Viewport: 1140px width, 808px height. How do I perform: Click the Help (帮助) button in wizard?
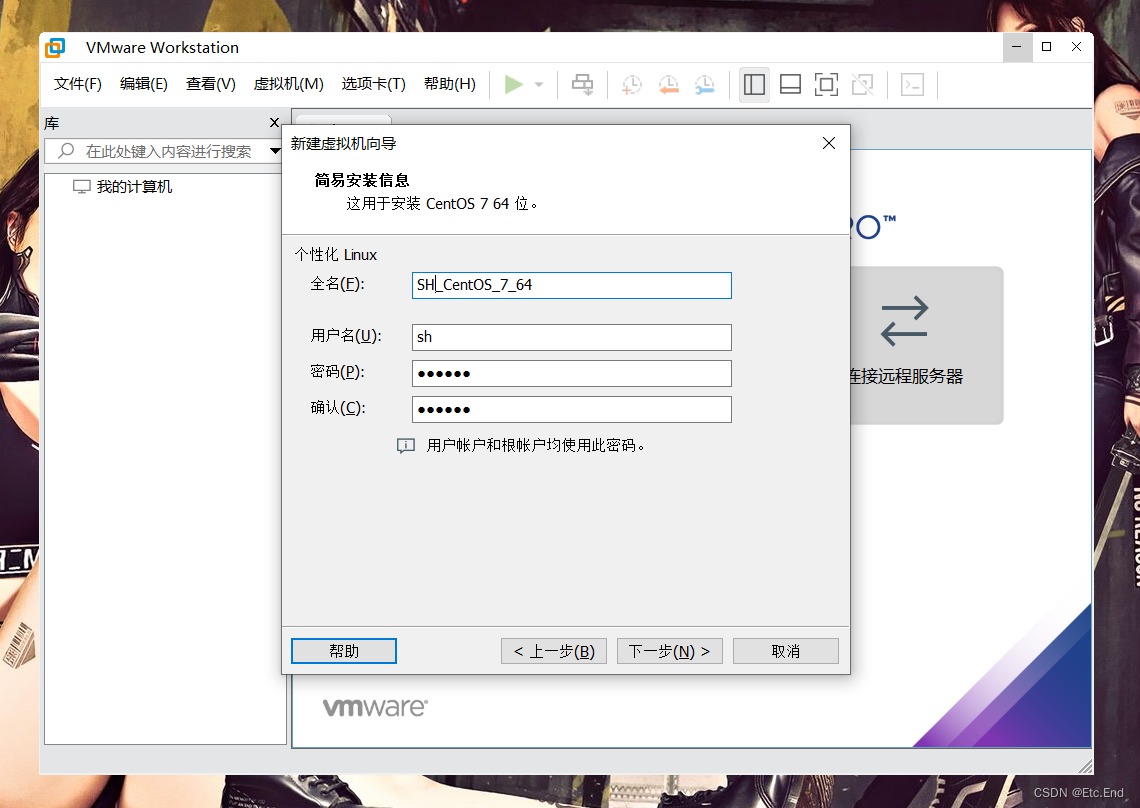point(344,651)
